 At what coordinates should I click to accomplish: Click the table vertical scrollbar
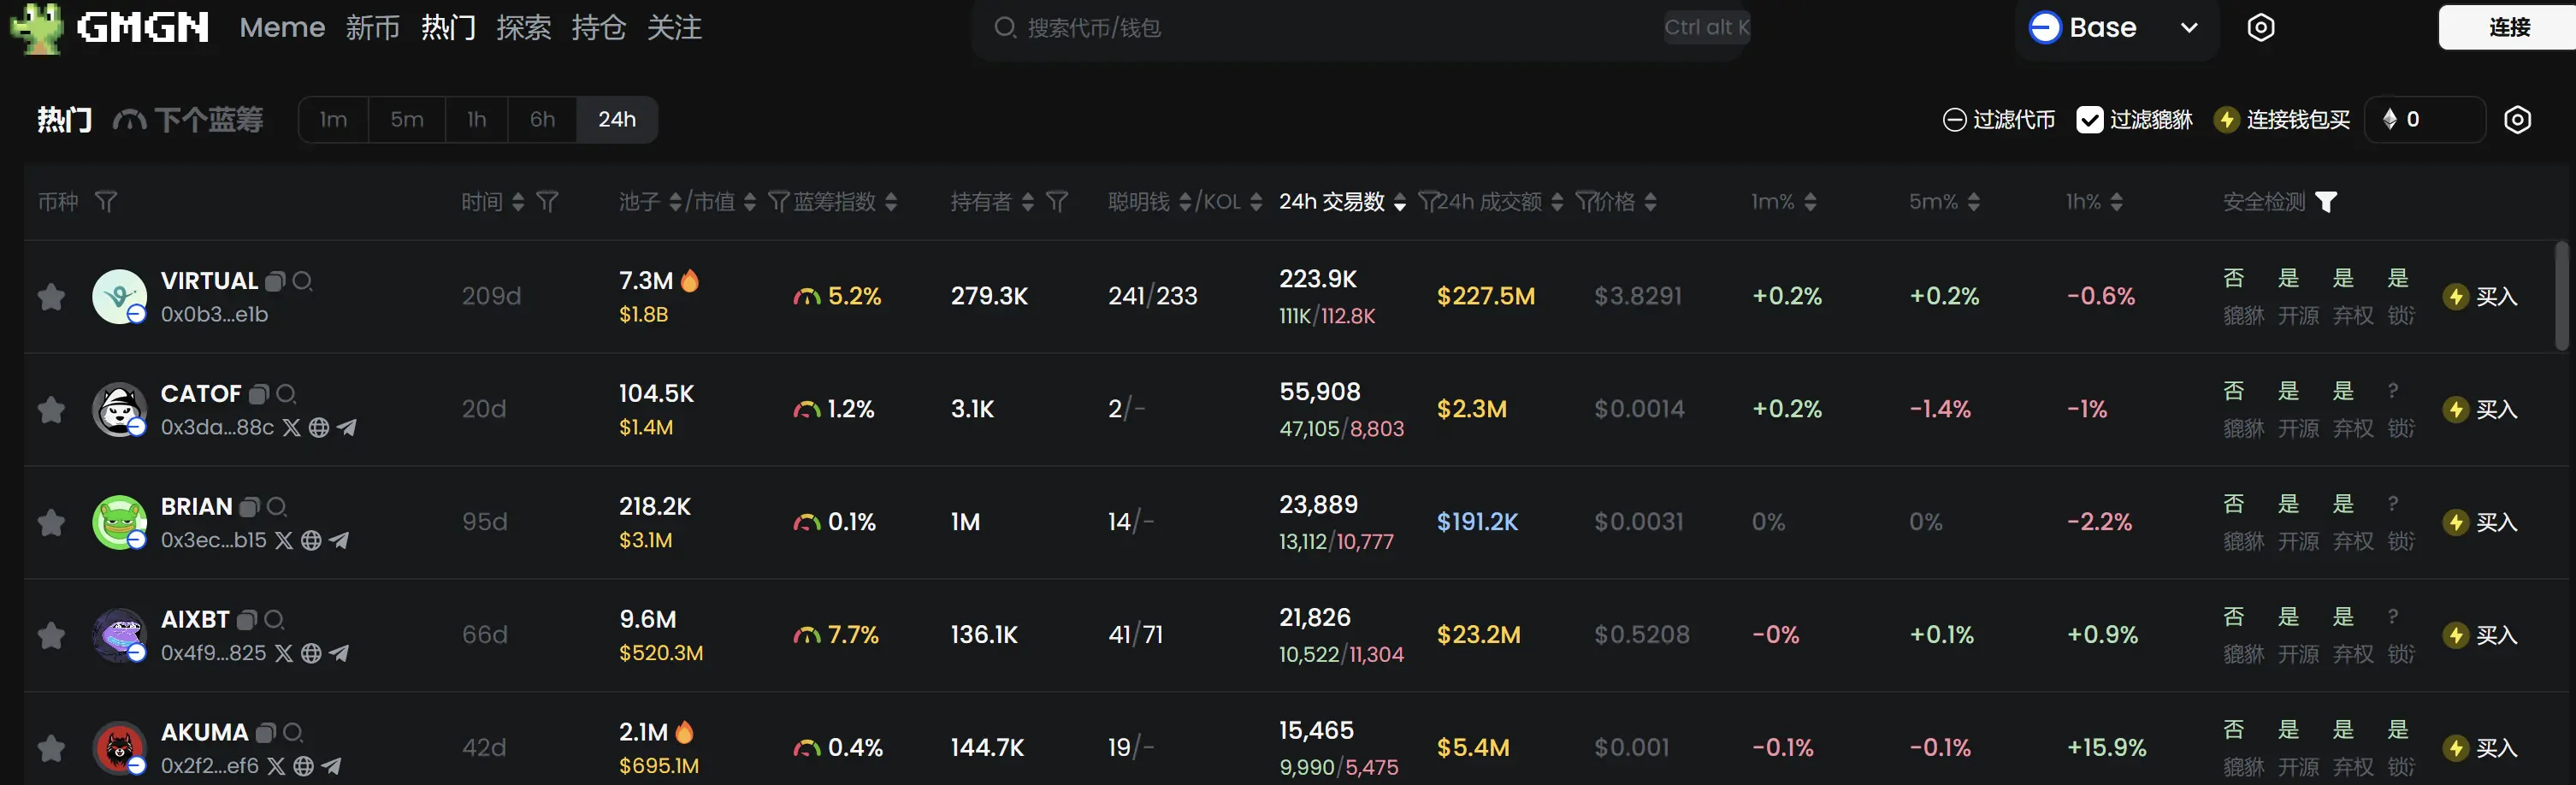tap(2561, 295)
